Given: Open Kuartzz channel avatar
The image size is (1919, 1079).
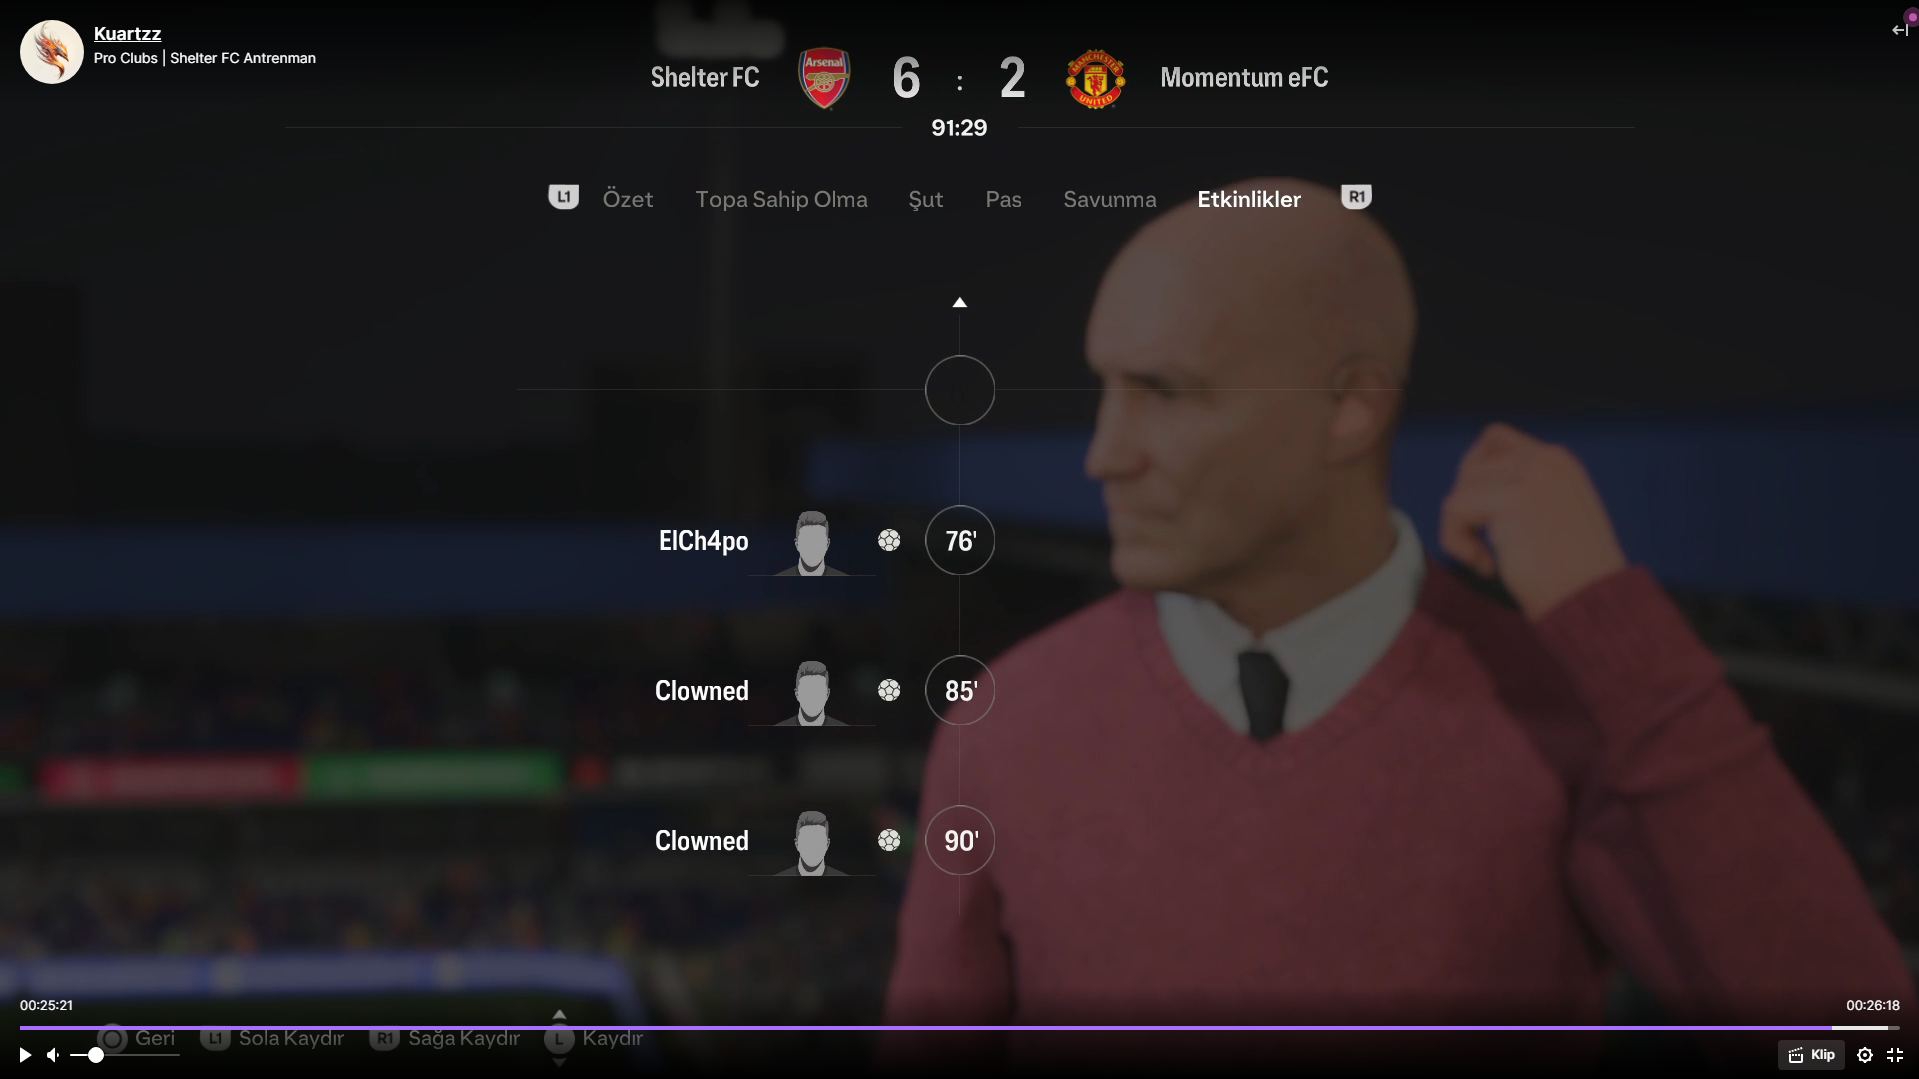Looking at the screenshot, I should tap(52, 52).
